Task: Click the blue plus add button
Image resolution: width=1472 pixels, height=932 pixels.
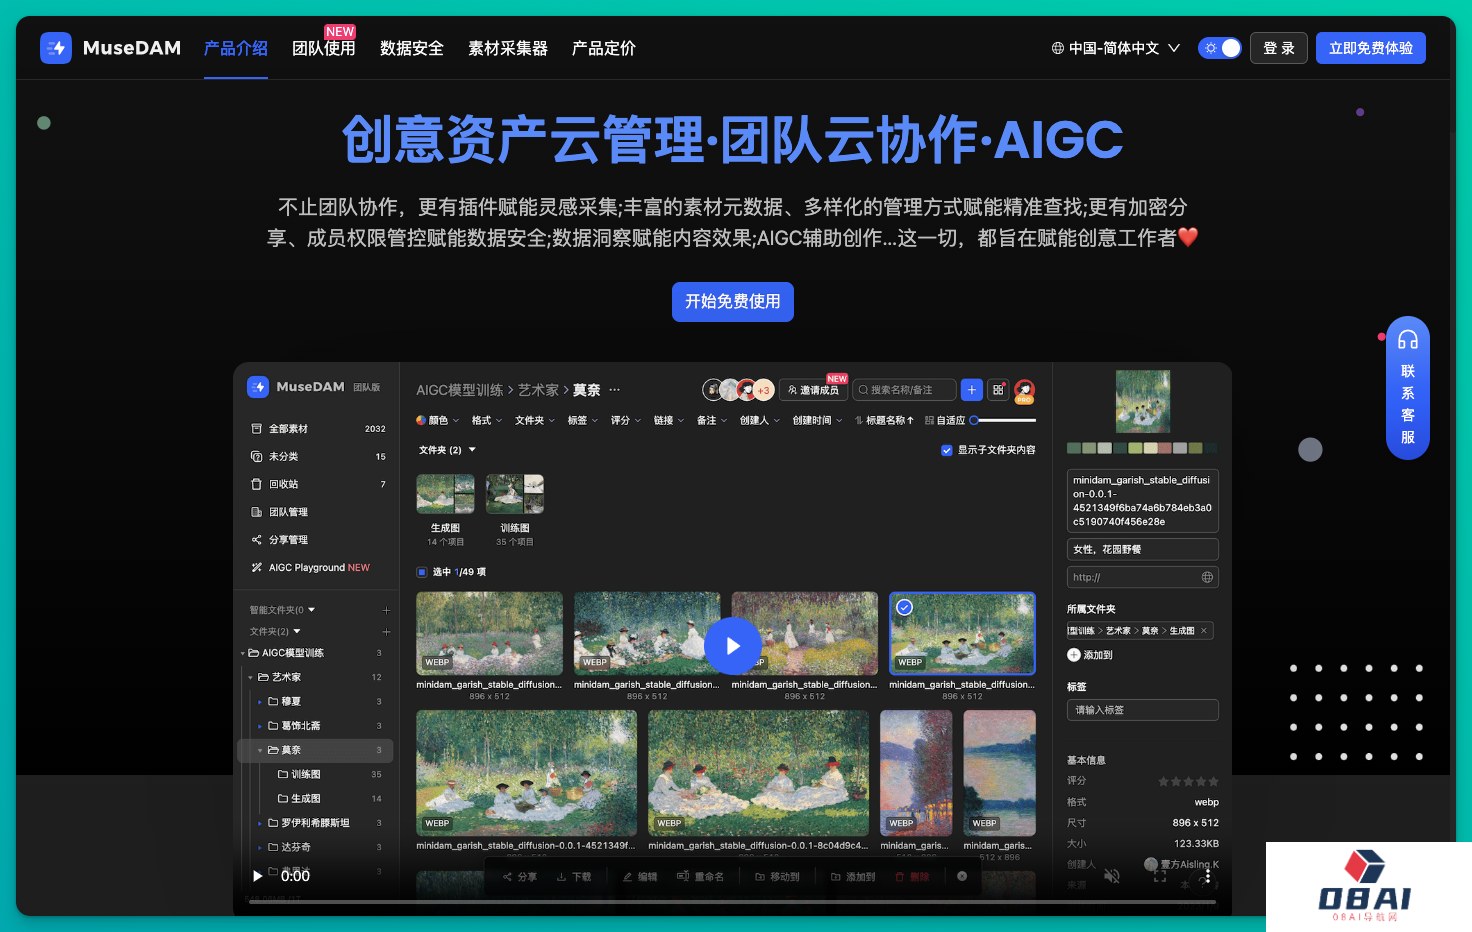Action: tap(971, 390)
